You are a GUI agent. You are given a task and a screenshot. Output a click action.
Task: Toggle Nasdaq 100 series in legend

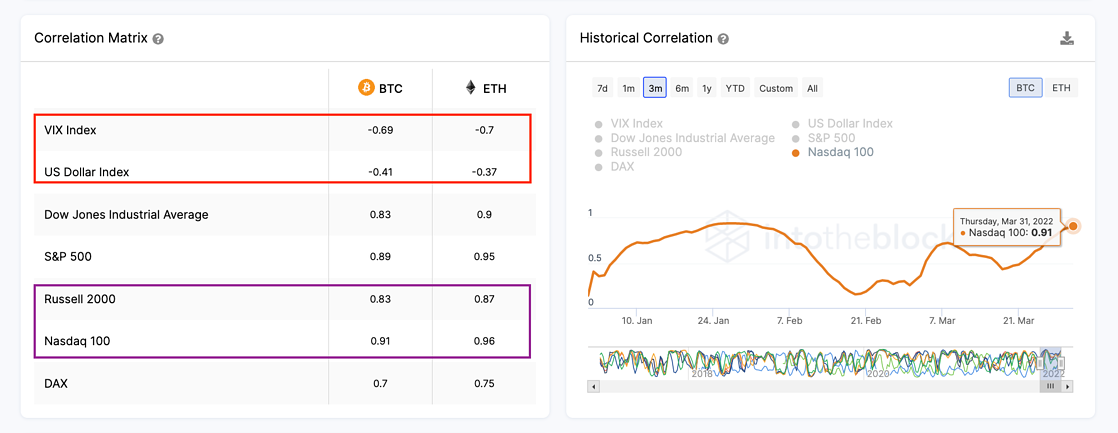pos(832,152)
